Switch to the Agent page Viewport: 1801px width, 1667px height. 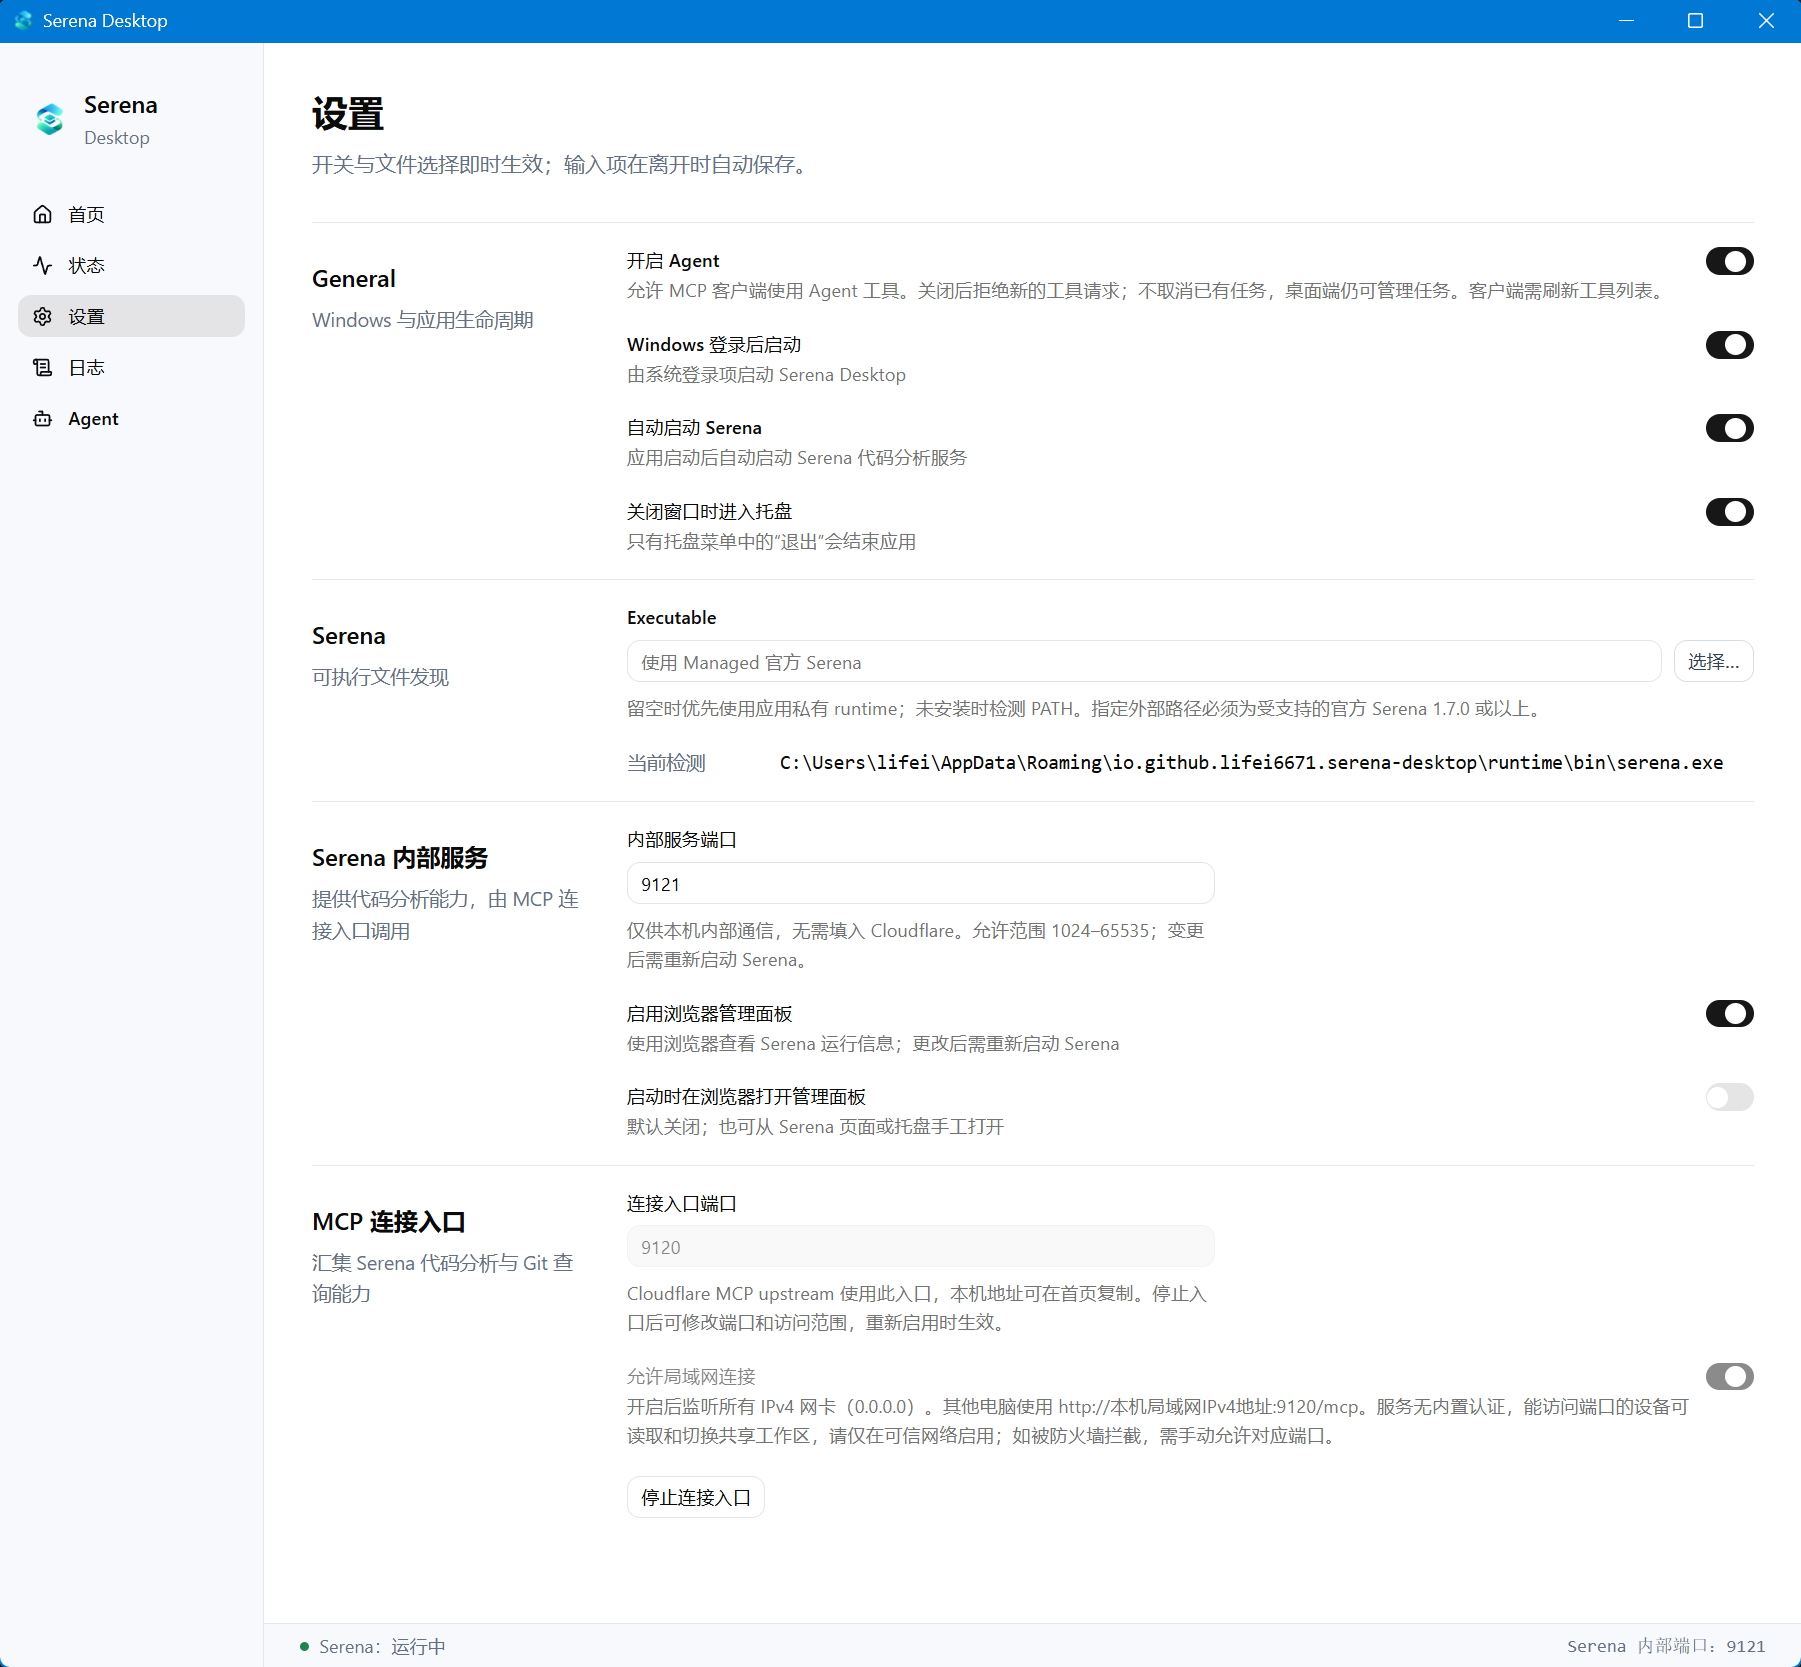[x=131, y=418]
